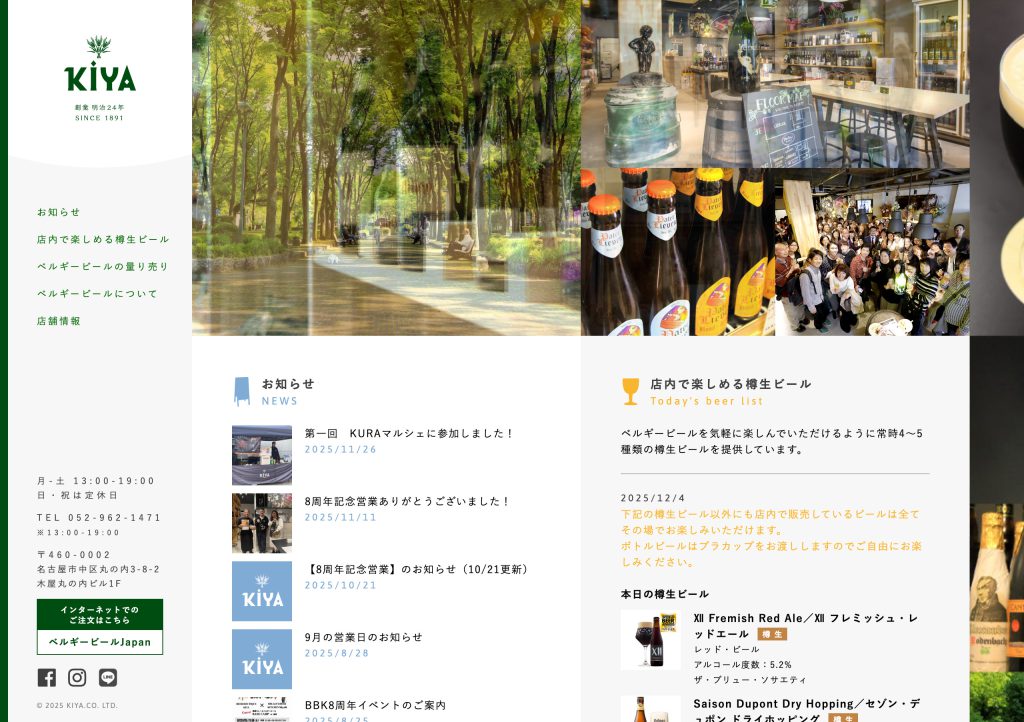Click the KIYA logo in sidebar
The image size is (1024, 722).
click(100, 77)
